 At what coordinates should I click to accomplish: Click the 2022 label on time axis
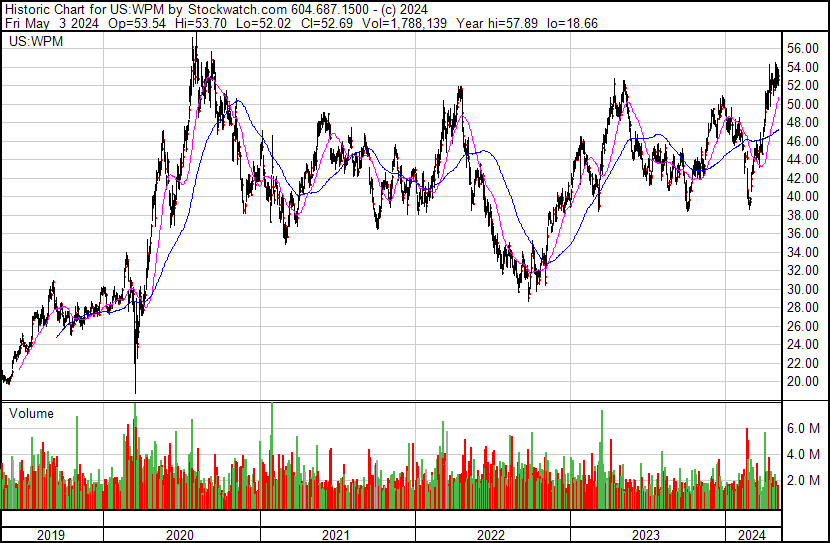[x=491, y=535]
